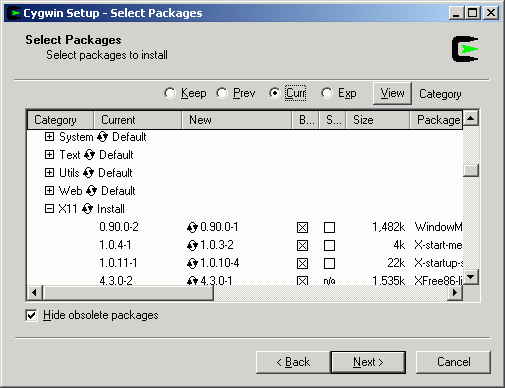Click the Category column header
The width and height of the screenshot is (505, 388).
pyautogui.click(x=61, y=120)
